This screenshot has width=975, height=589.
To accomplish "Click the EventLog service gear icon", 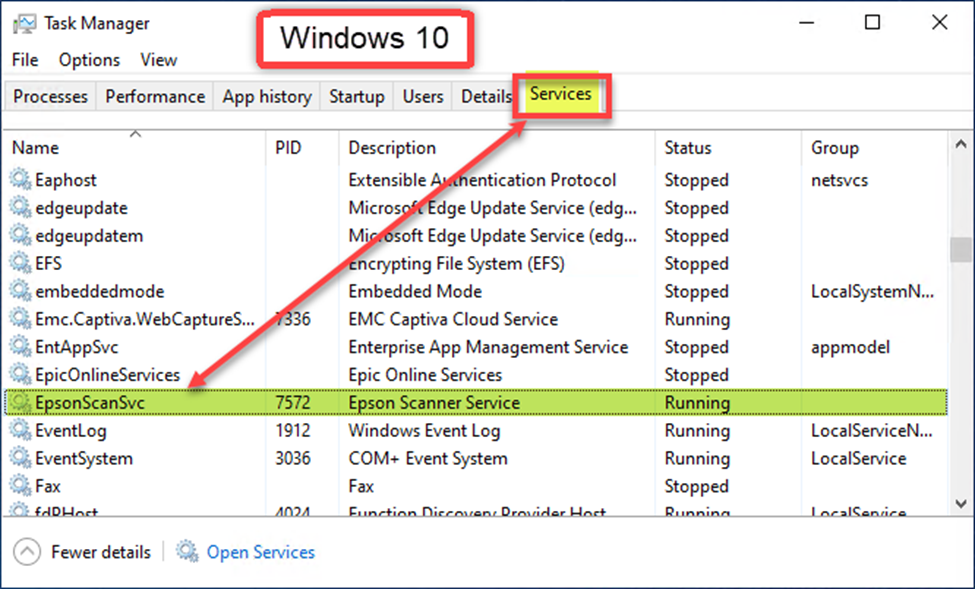I will point(20,431).
